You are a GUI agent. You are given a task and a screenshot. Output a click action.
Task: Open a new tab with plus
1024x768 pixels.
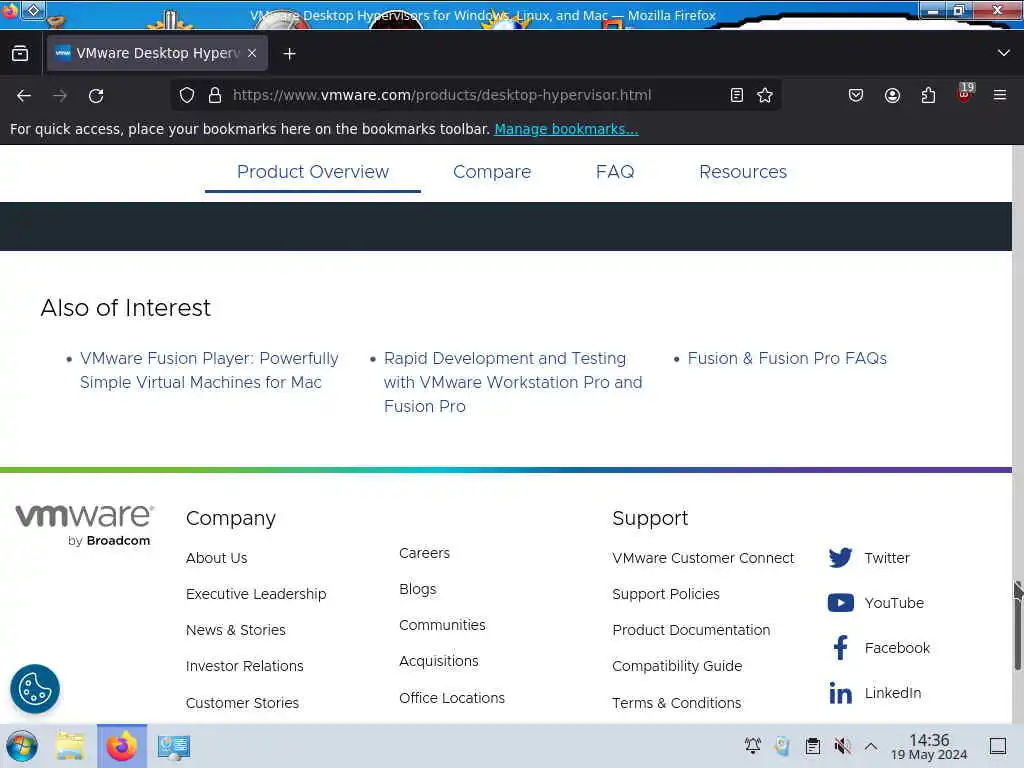(289, 54)
